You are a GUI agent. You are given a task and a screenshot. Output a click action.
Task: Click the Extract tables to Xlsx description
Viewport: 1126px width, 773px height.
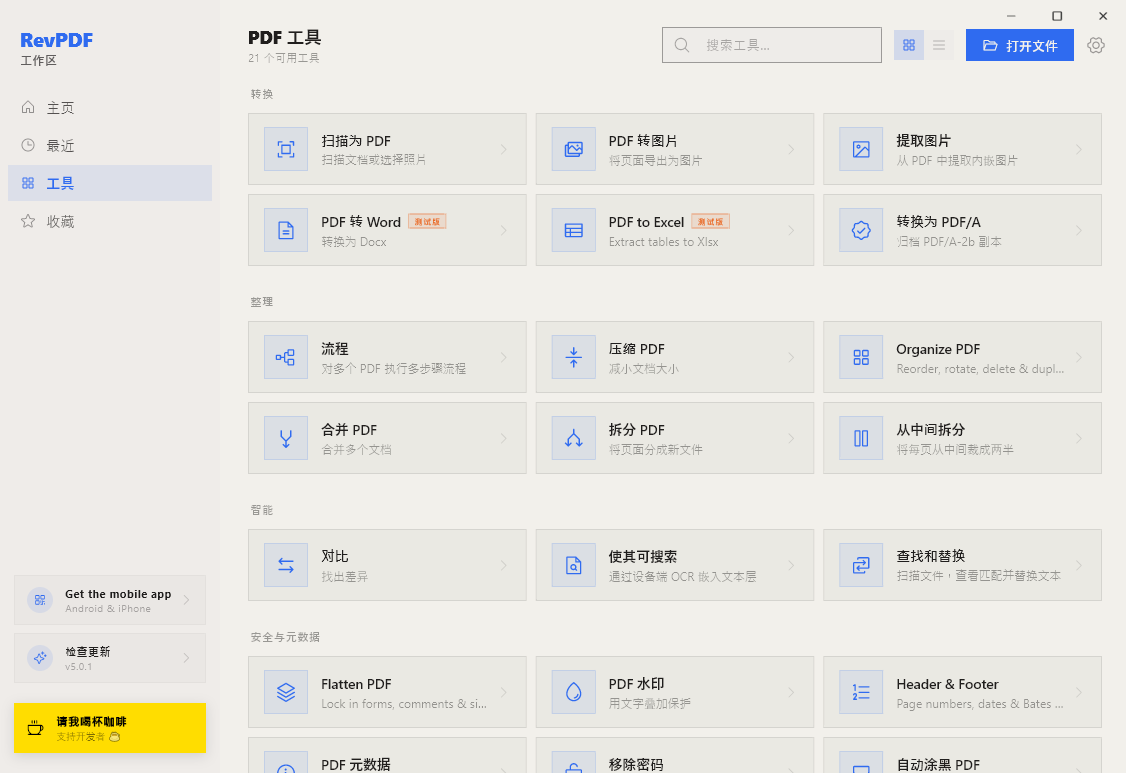[x=664, y=242]
